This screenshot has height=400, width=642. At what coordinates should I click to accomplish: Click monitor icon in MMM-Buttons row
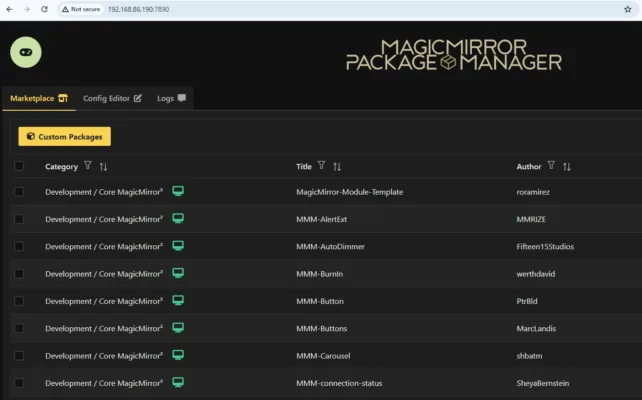tap(178, 328)
